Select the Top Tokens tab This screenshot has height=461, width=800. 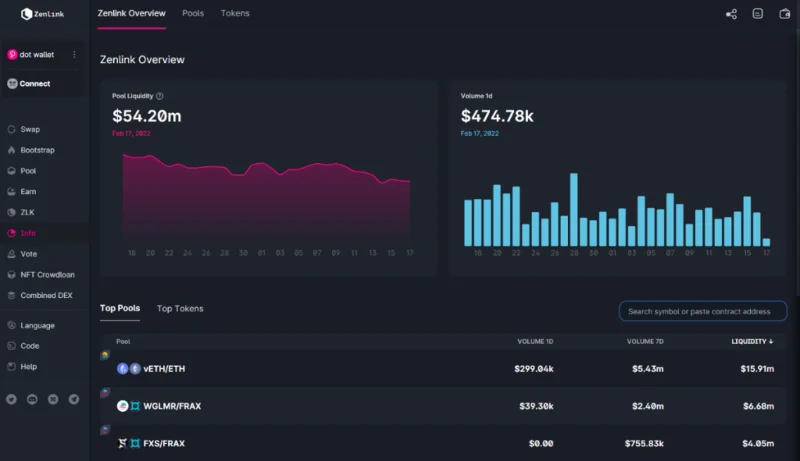tap(180, 309)
